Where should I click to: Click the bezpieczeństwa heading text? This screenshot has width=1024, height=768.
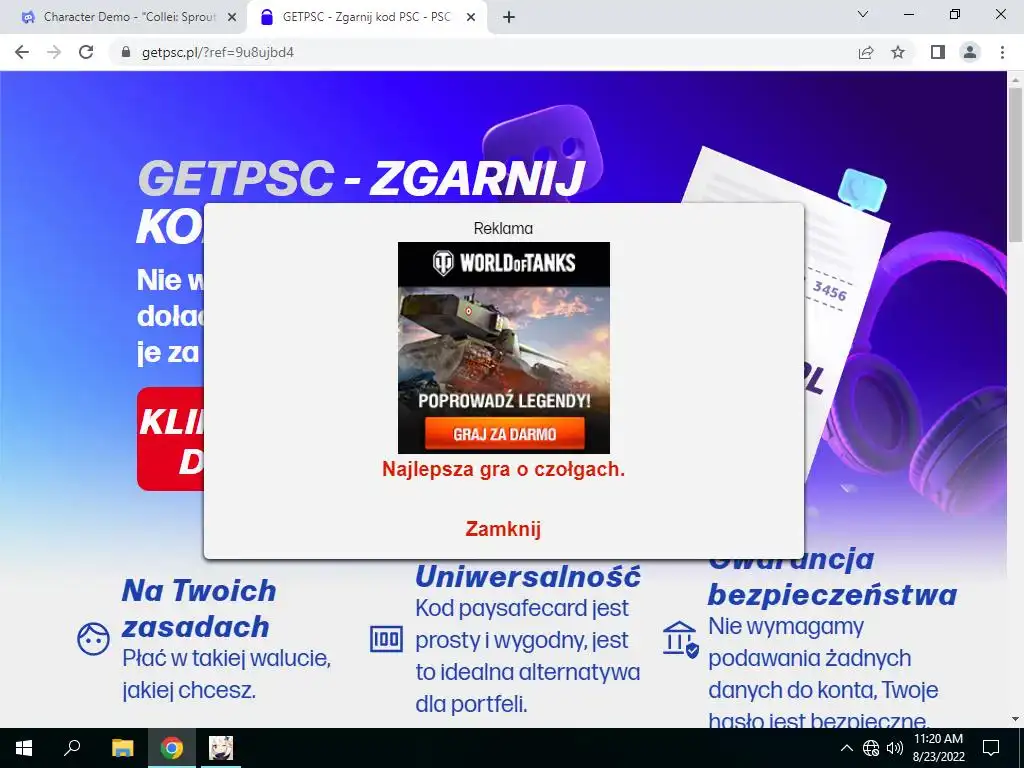pos(833,595)
